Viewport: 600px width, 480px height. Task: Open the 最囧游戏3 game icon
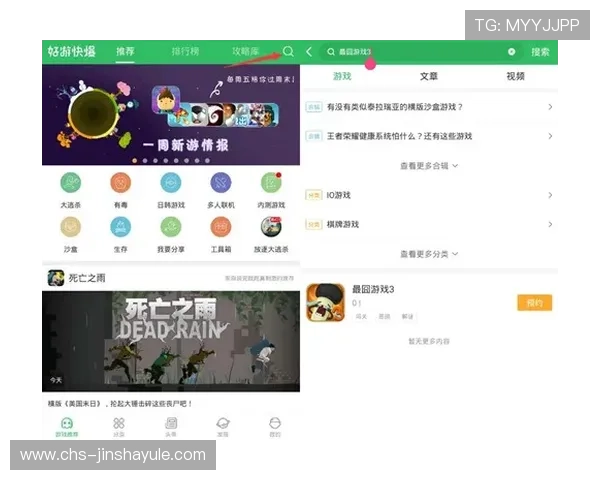click(x=326, y=303)
